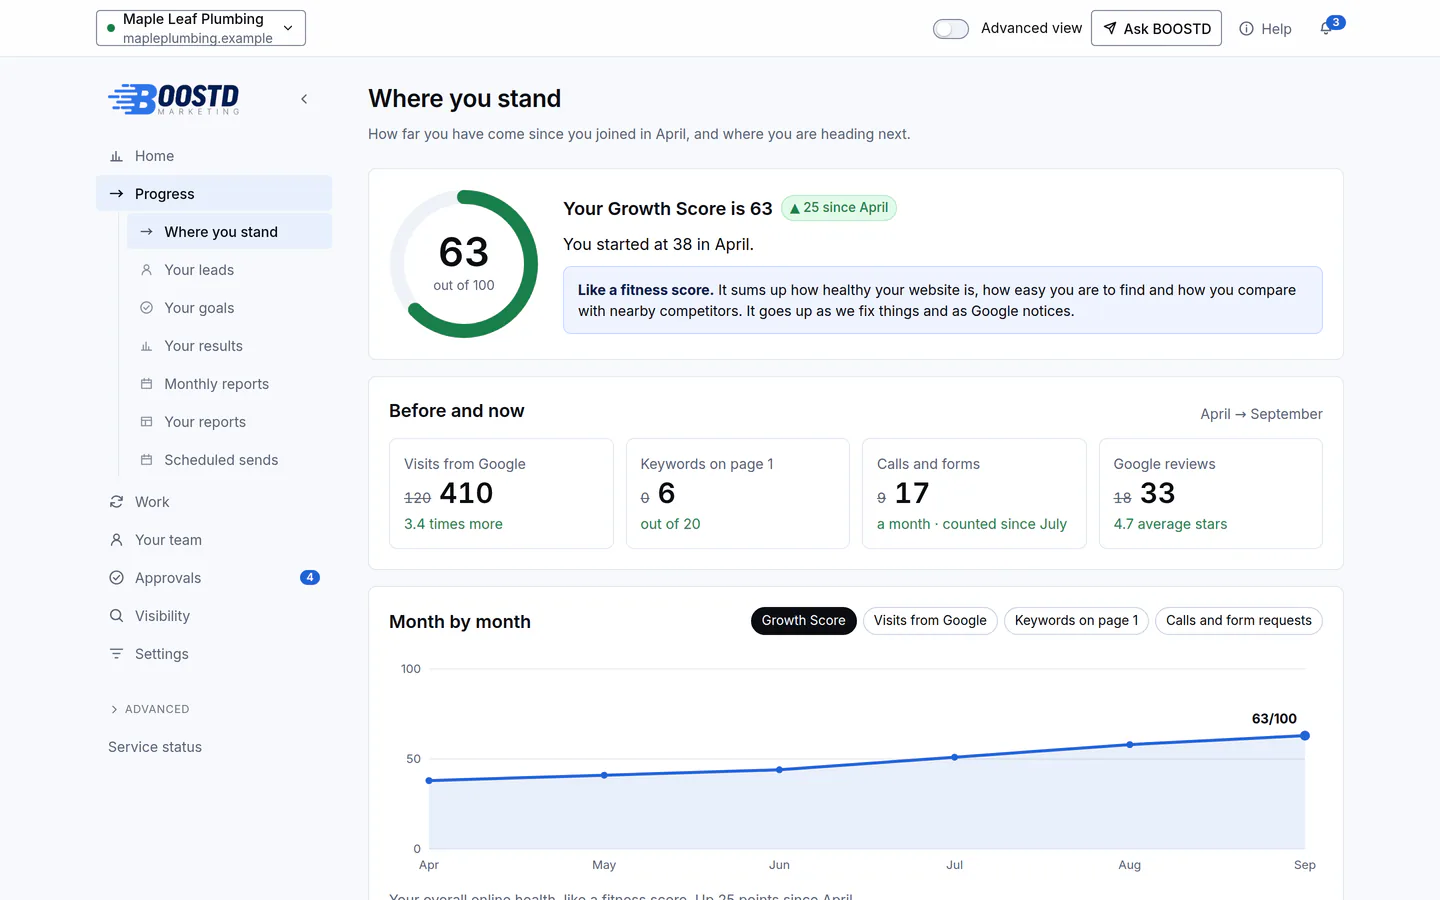Screen dimensions: 1440x900
Task: Toggle the Advanced view switch
Action: tap(951, 29)
